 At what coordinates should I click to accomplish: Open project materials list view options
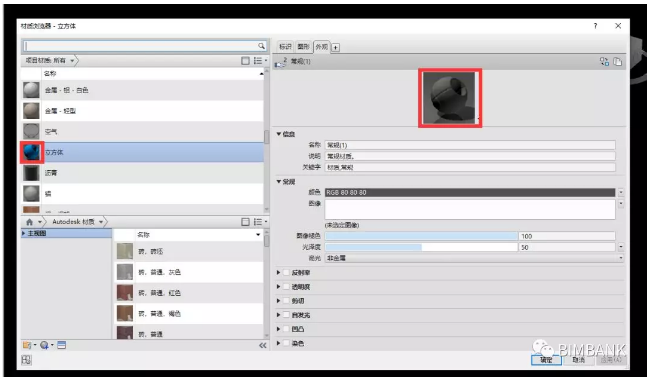pyautogui.click(x=259, y=61)
